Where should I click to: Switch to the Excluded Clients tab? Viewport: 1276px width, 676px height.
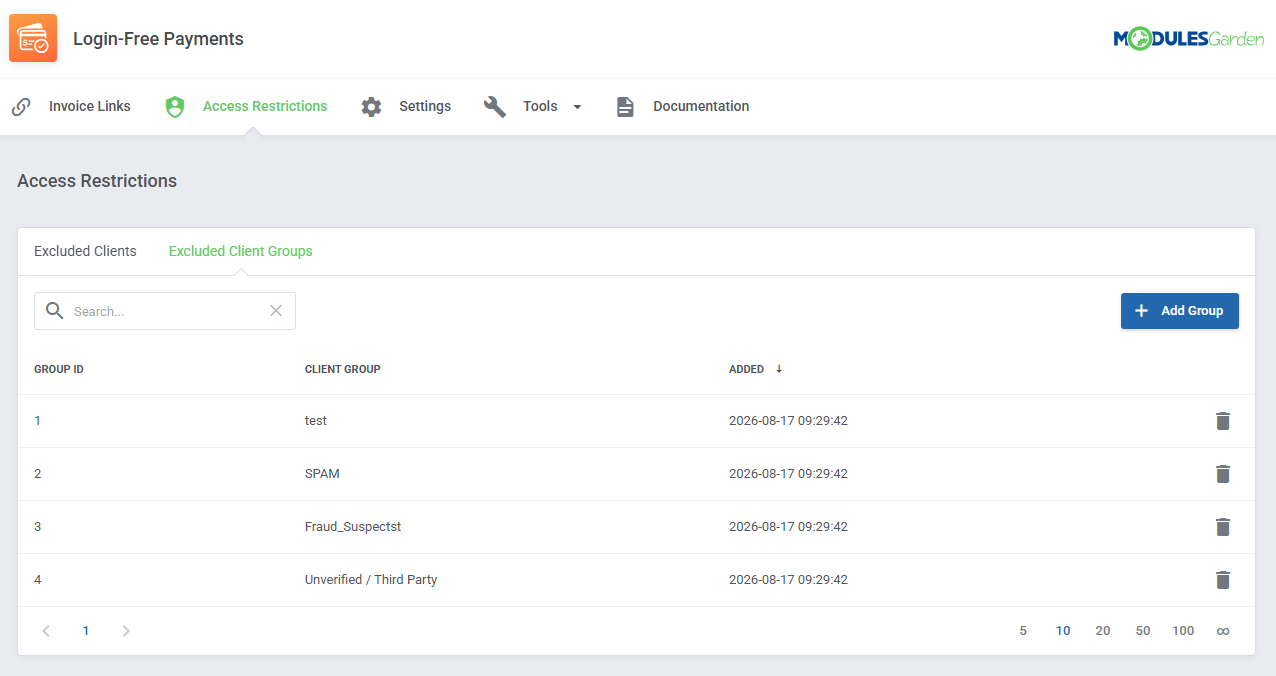pyautogui.click(x=85, y=251)
